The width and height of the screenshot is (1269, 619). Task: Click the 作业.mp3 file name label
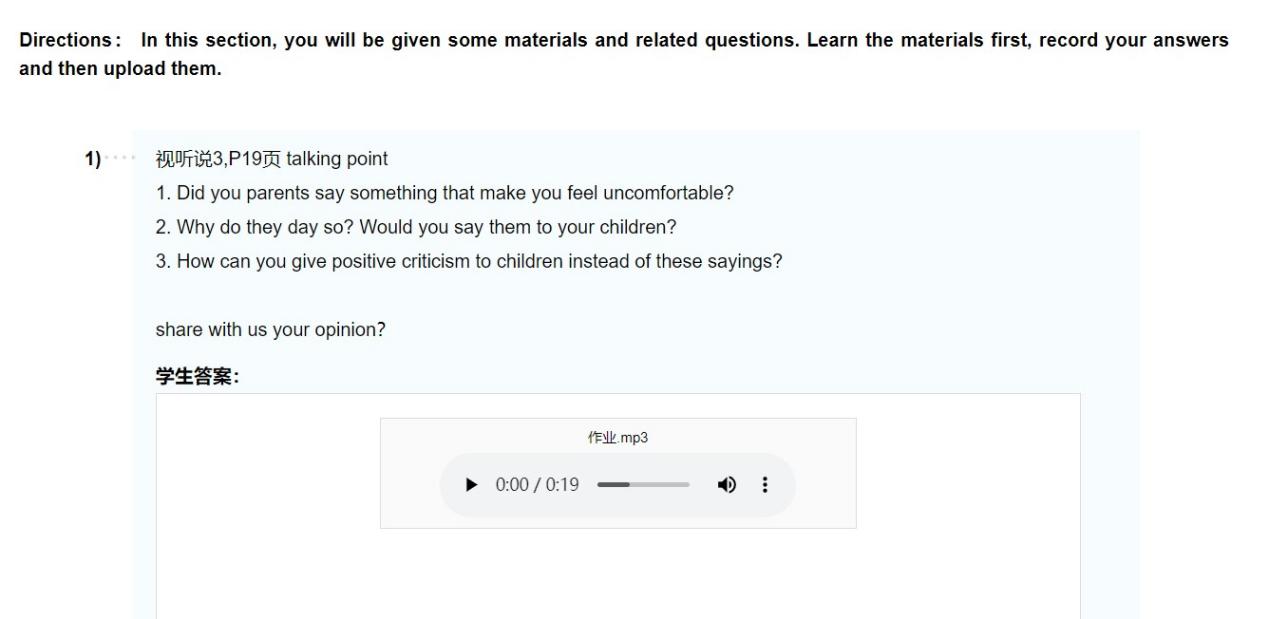618,438
